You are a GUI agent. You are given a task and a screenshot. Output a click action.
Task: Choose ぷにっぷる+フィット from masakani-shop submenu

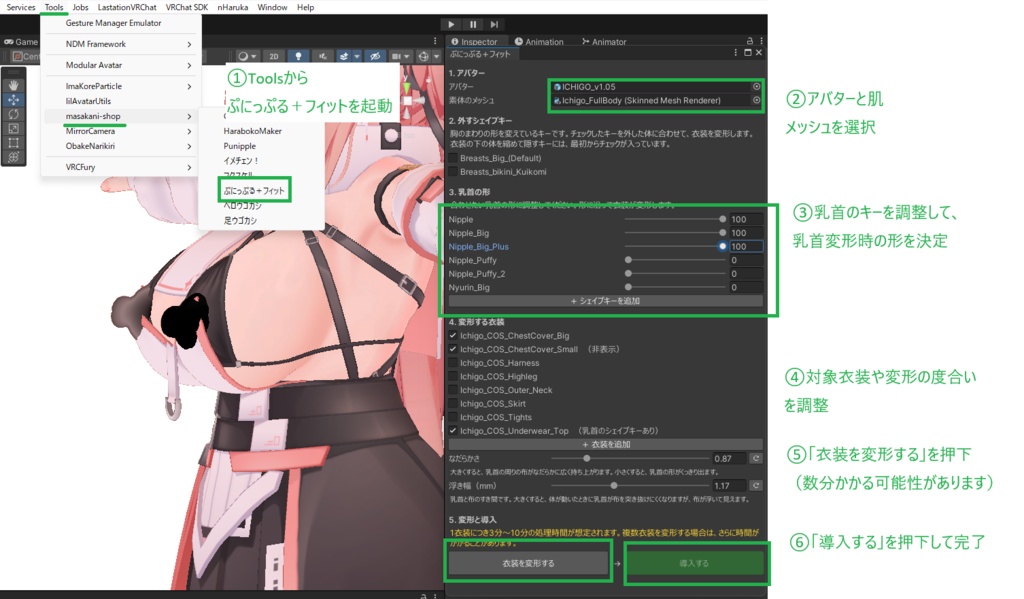[x=254, y=191]
